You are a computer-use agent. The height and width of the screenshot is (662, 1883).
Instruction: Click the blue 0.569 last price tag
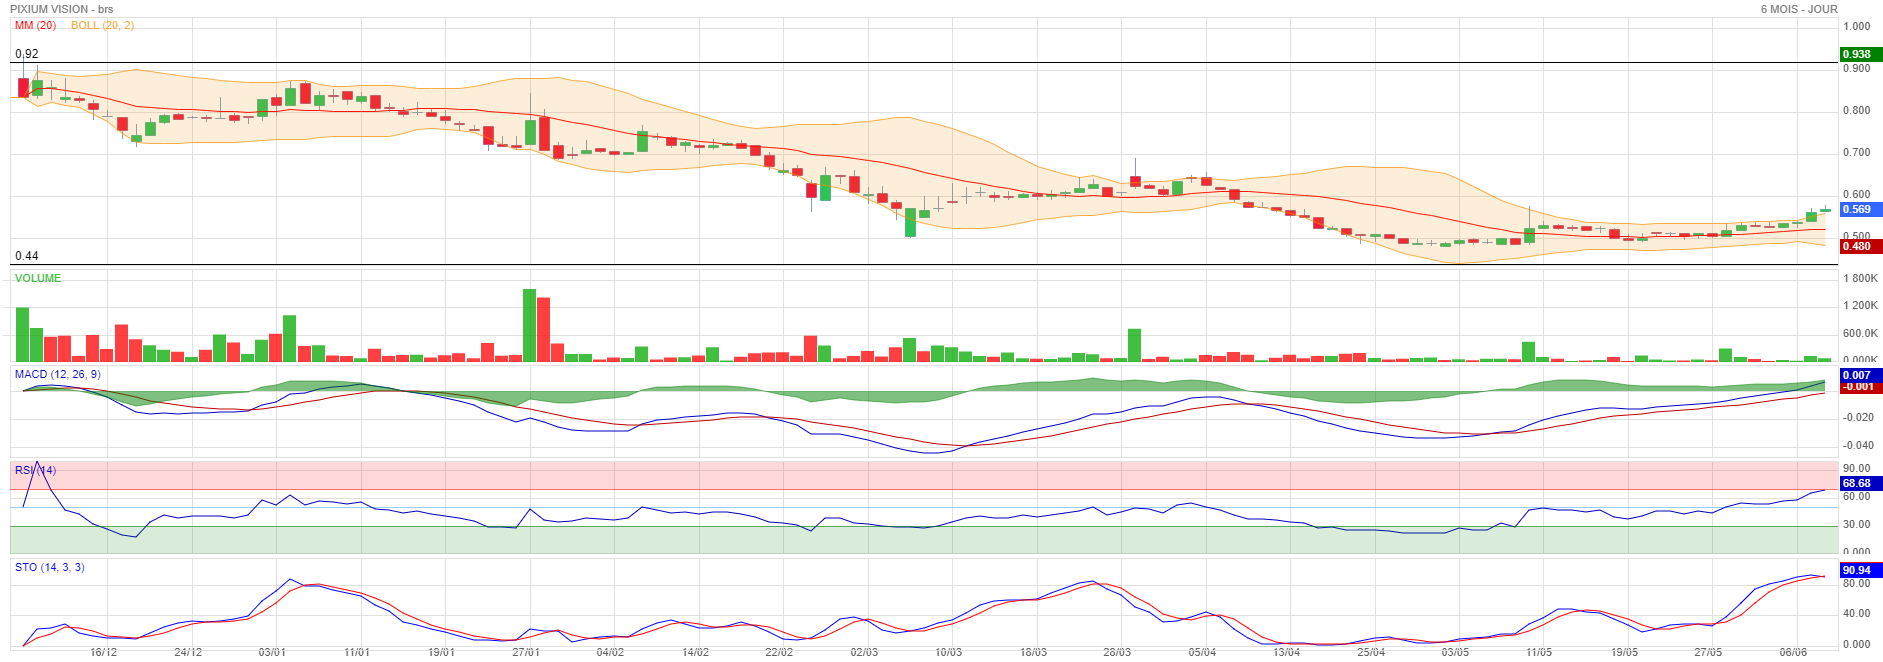coord(1861,209)
